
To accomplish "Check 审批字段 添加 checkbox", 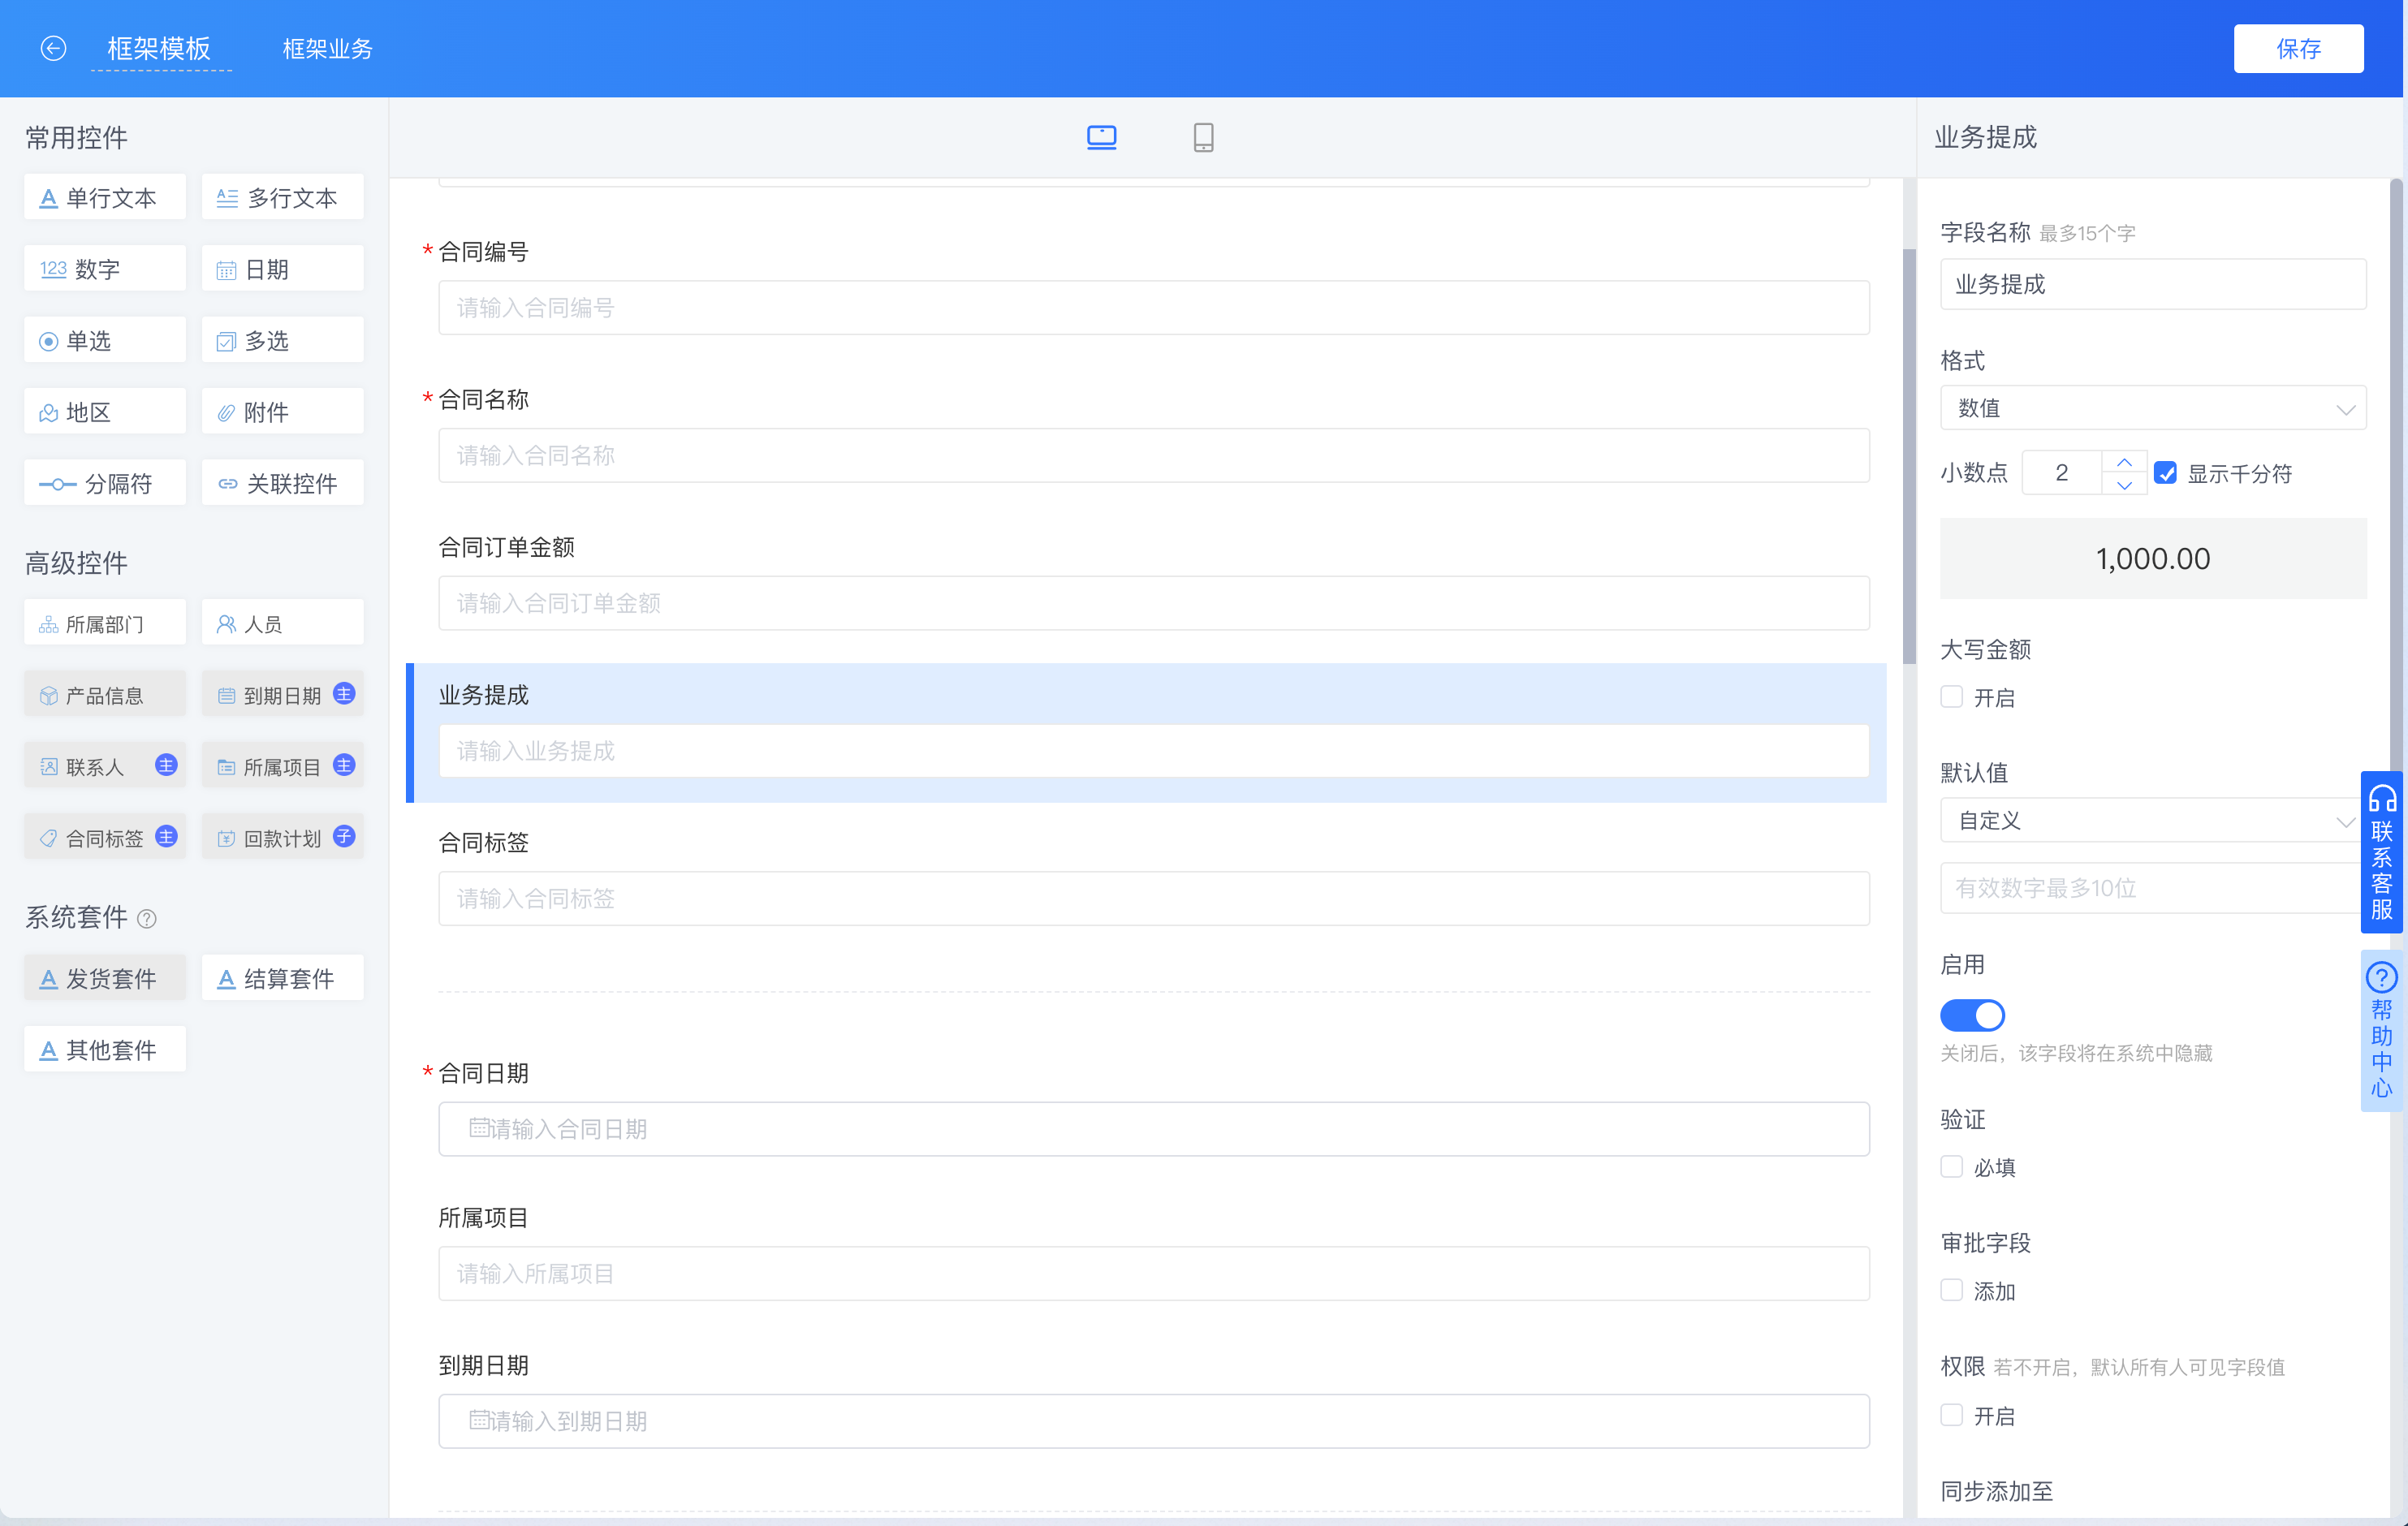I will tap(1951, 1290).
